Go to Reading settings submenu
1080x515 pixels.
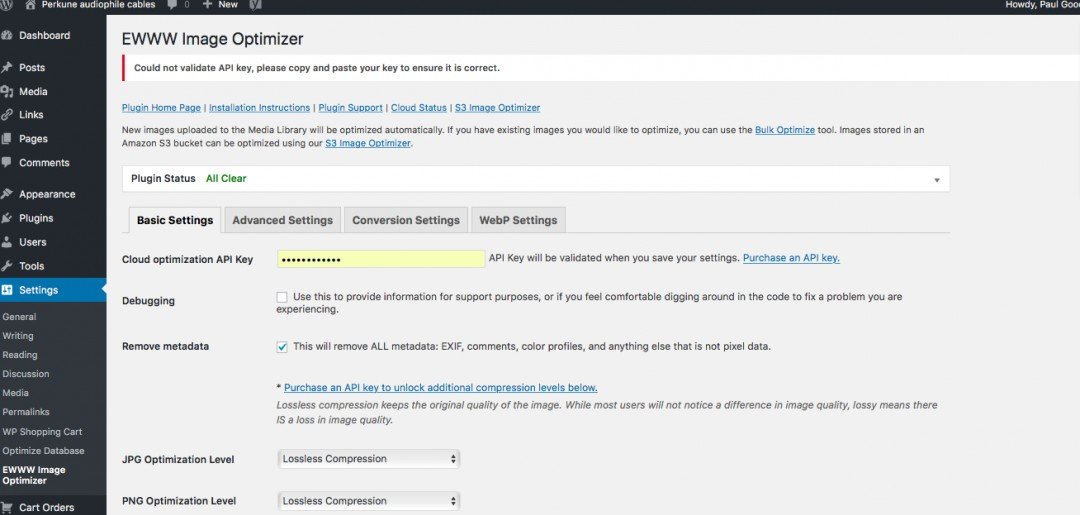pyautogui.click(x=20, y=355)
